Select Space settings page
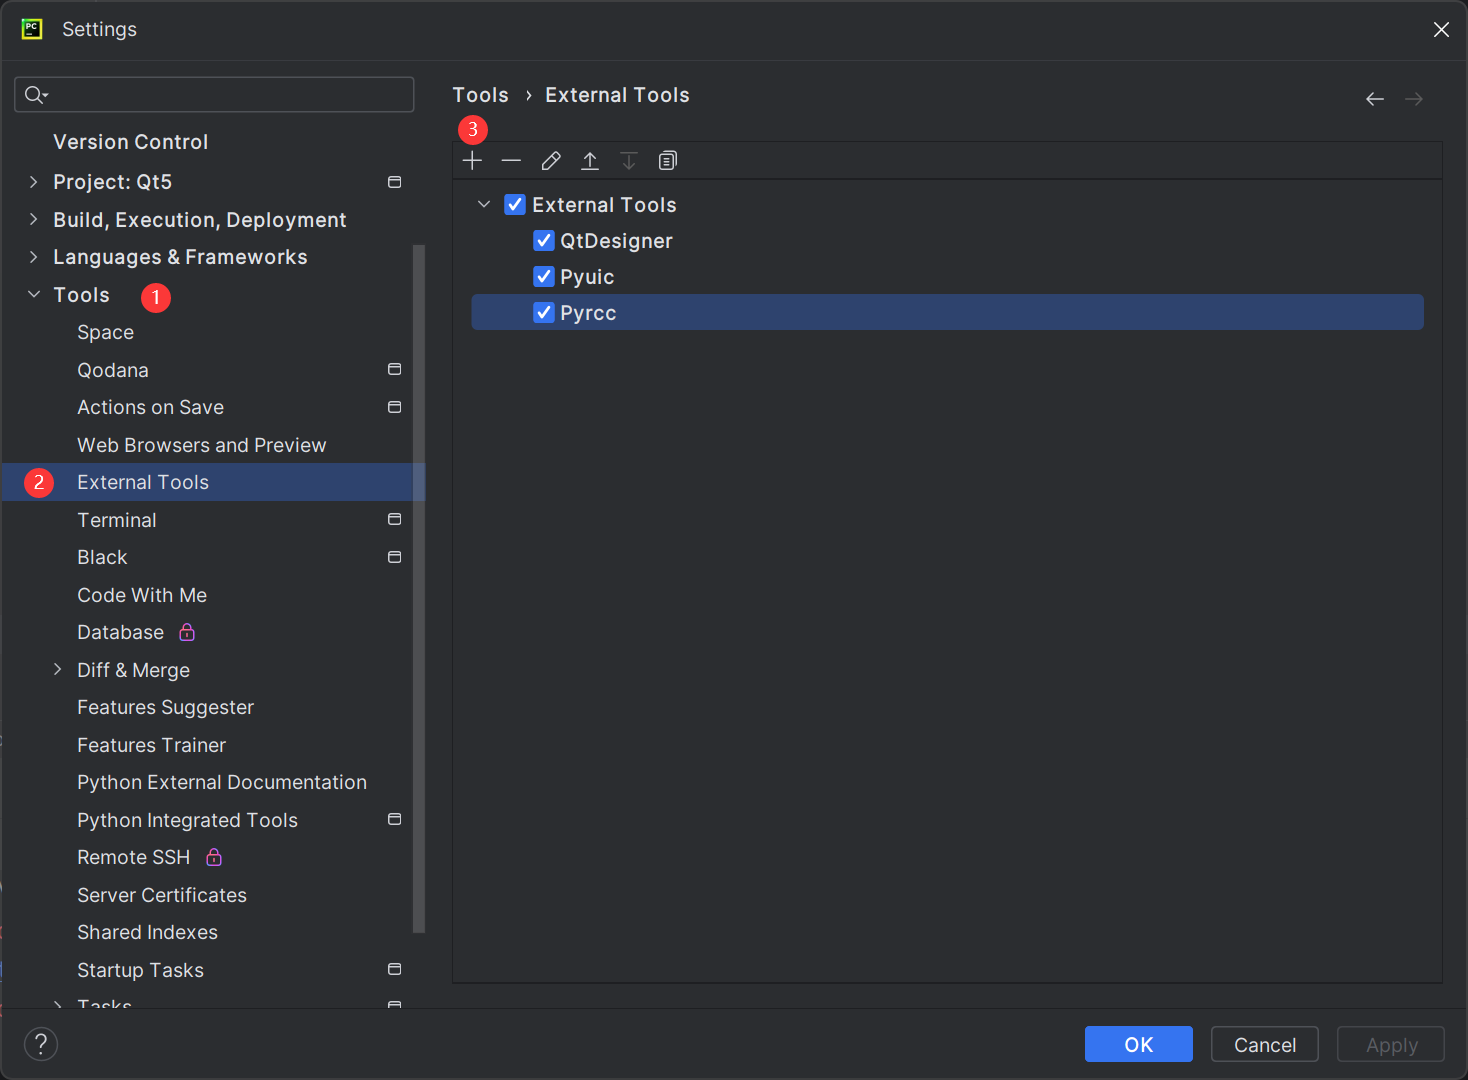This screenshot has height=1080, width=1468. click(x=105, y=332)
